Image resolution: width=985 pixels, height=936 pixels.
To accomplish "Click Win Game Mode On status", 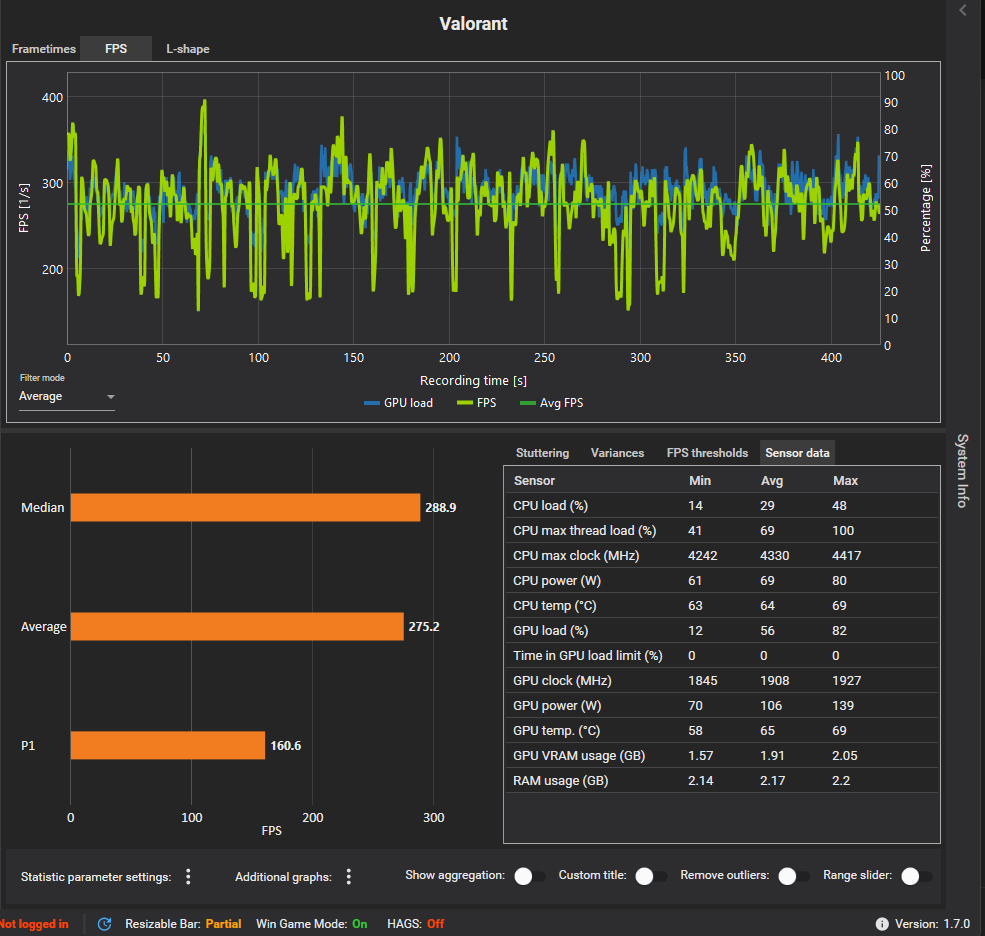I will [312, 924].
